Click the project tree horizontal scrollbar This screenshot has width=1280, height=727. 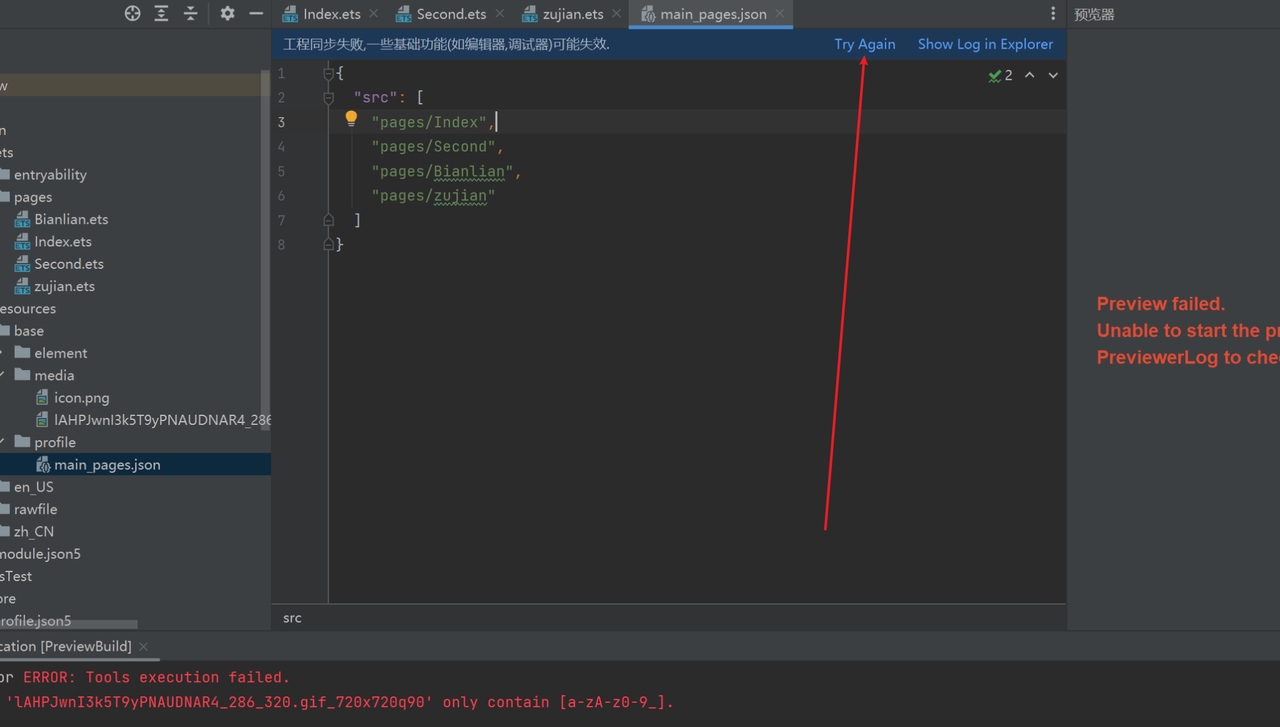tap(69, 624)
